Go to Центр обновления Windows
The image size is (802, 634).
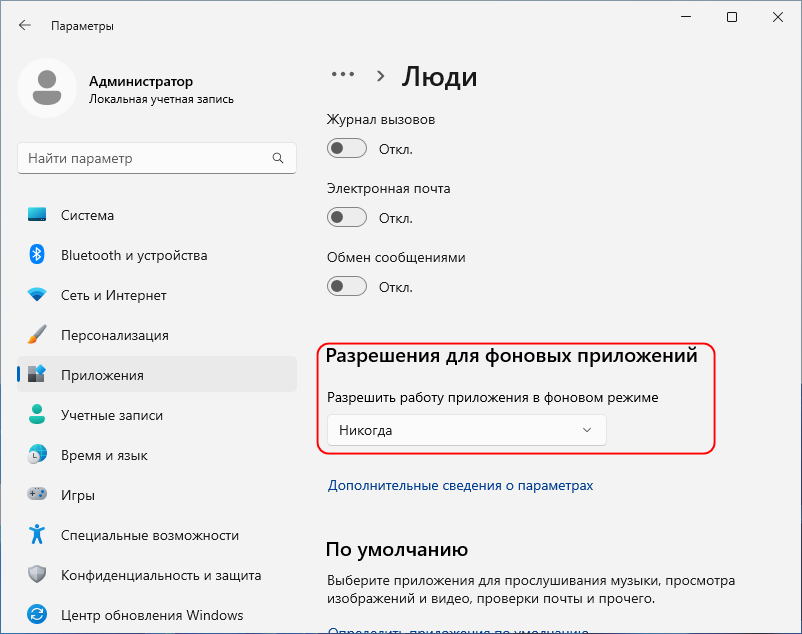point(152,615)
